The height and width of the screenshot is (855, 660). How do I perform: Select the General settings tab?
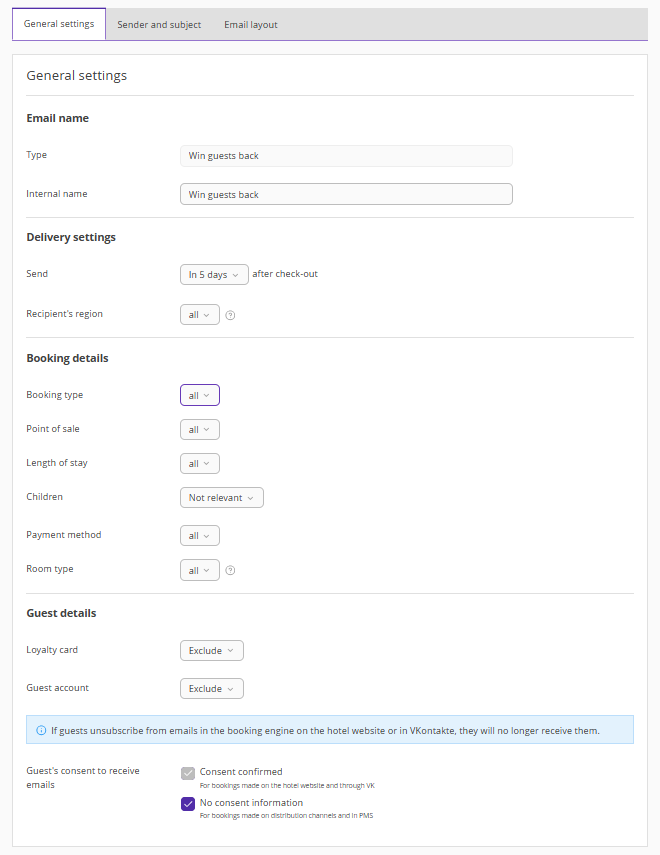[x=59, y=24]
